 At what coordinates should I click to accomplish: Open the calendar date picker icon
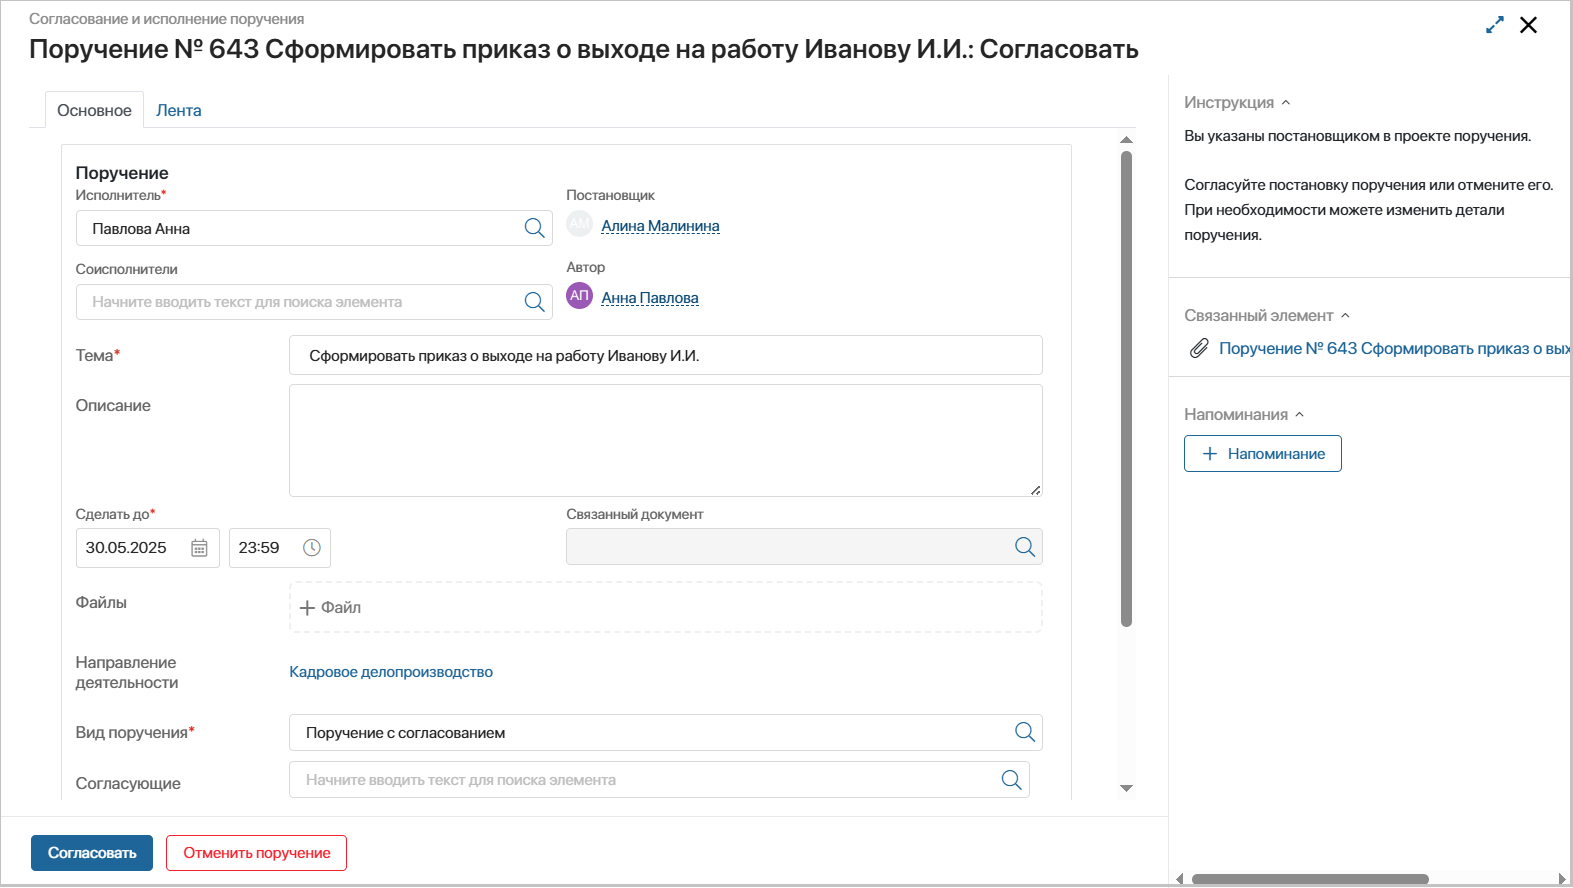click(x=199, y=548)
